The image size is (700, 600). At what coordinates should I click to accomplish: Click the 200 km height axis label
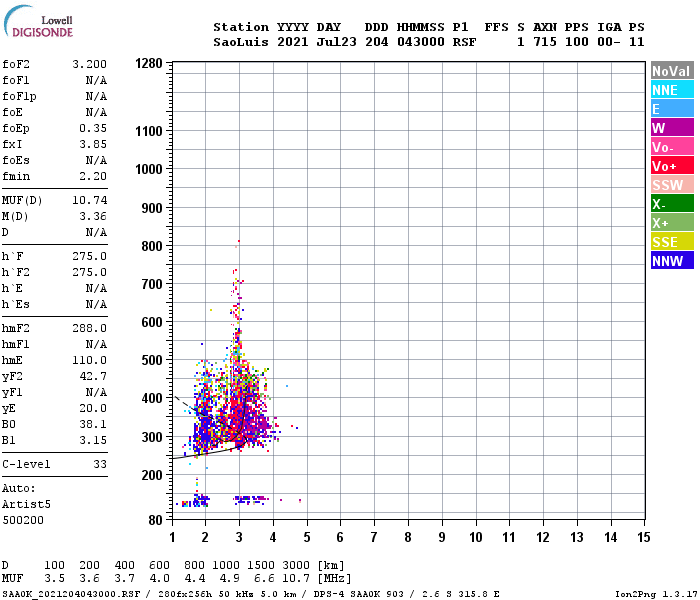[152, 475]
